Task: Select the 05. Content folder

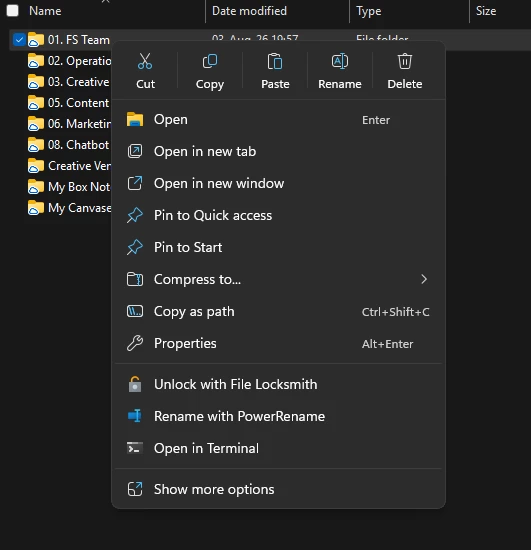Action: point(69,103)
